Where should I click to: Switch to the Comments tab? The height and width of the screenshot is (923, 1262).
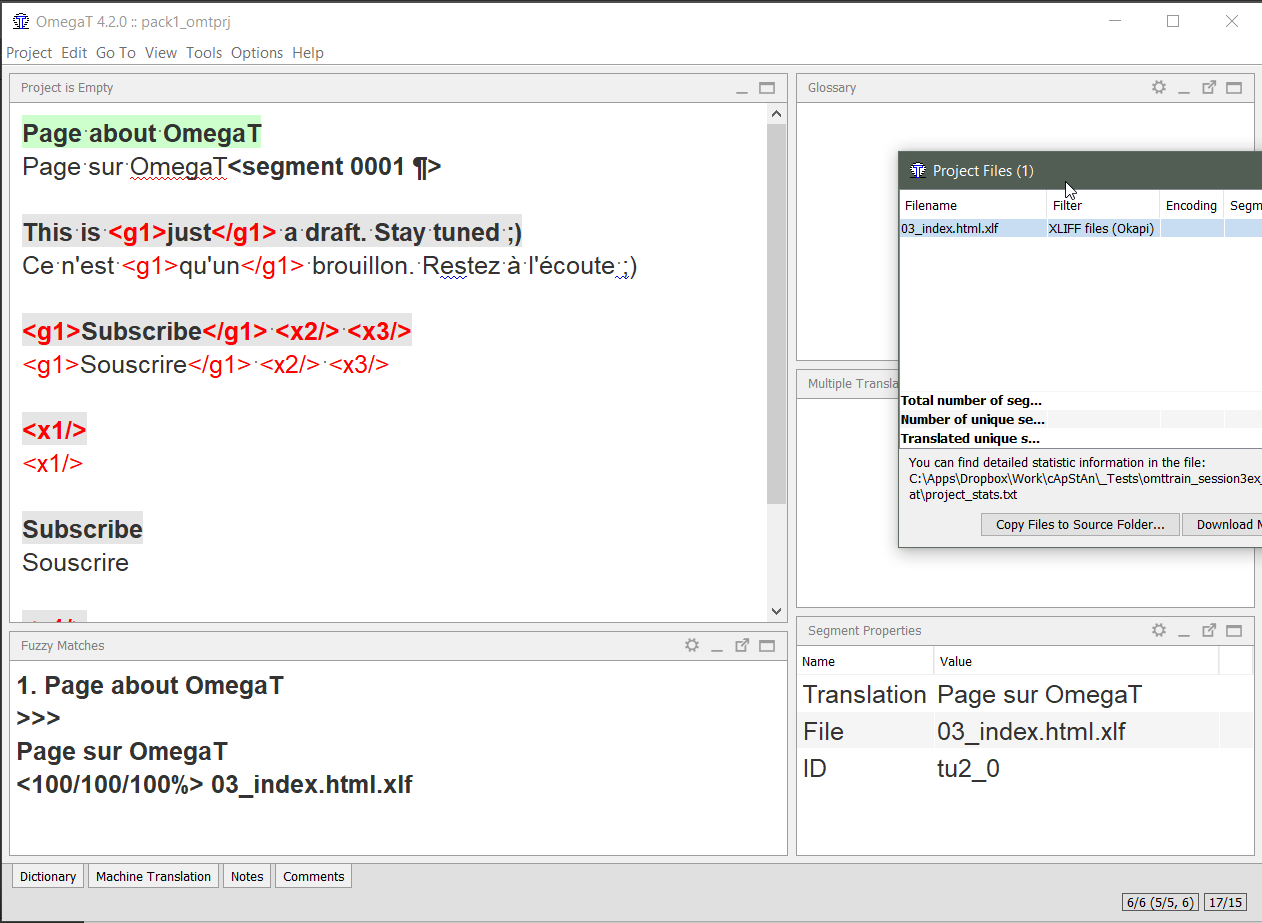pyautogui.click(x=314, y=876)
